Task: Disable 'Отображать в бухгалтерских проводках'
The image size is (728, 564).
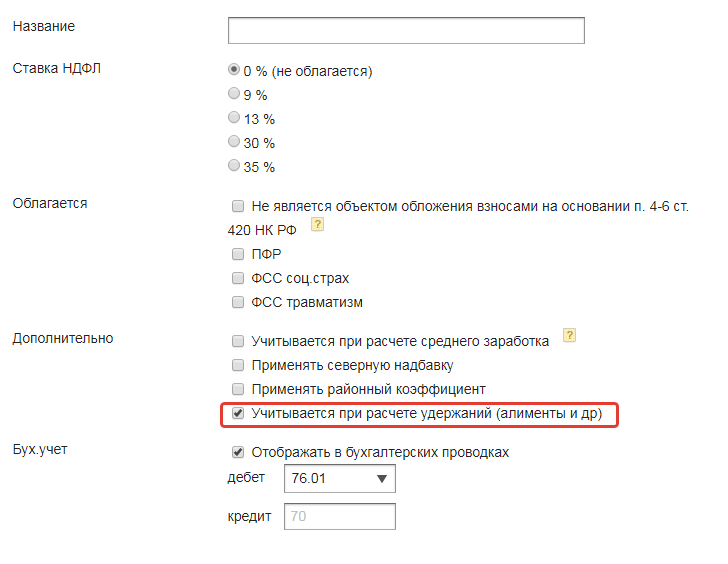Action: point(238,452)
